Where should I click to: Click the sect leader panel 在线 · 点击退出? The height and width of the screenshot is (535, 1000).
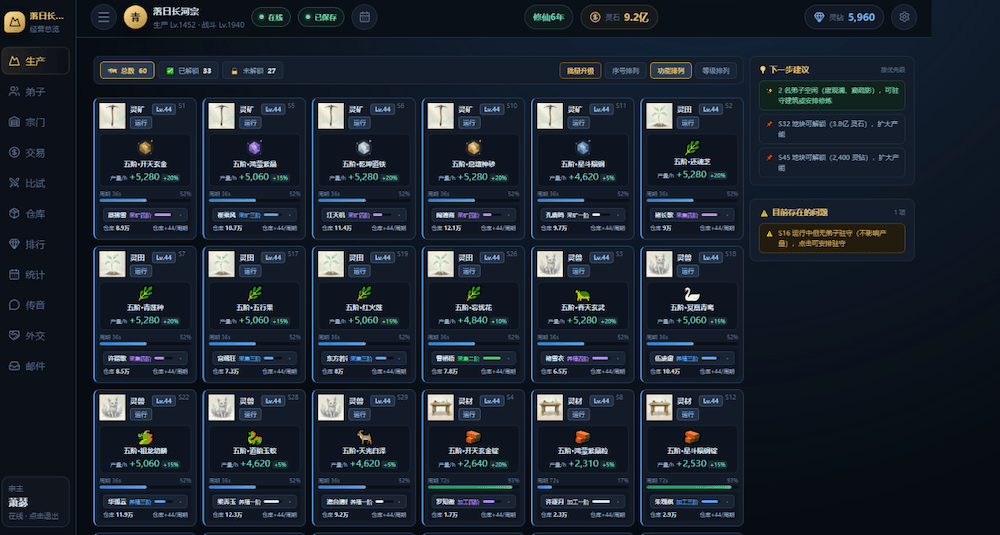(35, 502)
